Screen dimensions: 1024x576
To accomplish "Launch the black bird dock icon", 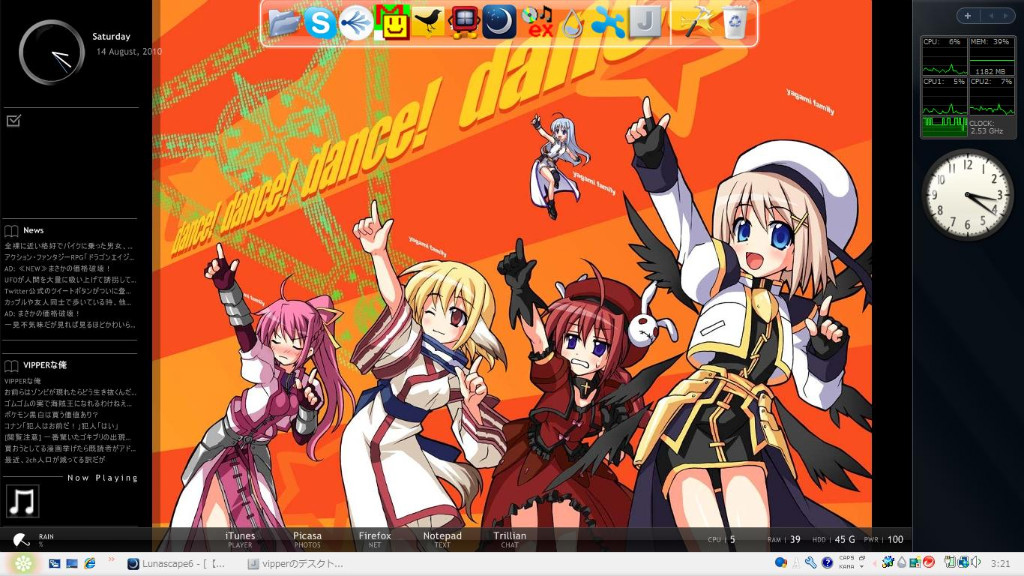I will [x=428, y=22].
